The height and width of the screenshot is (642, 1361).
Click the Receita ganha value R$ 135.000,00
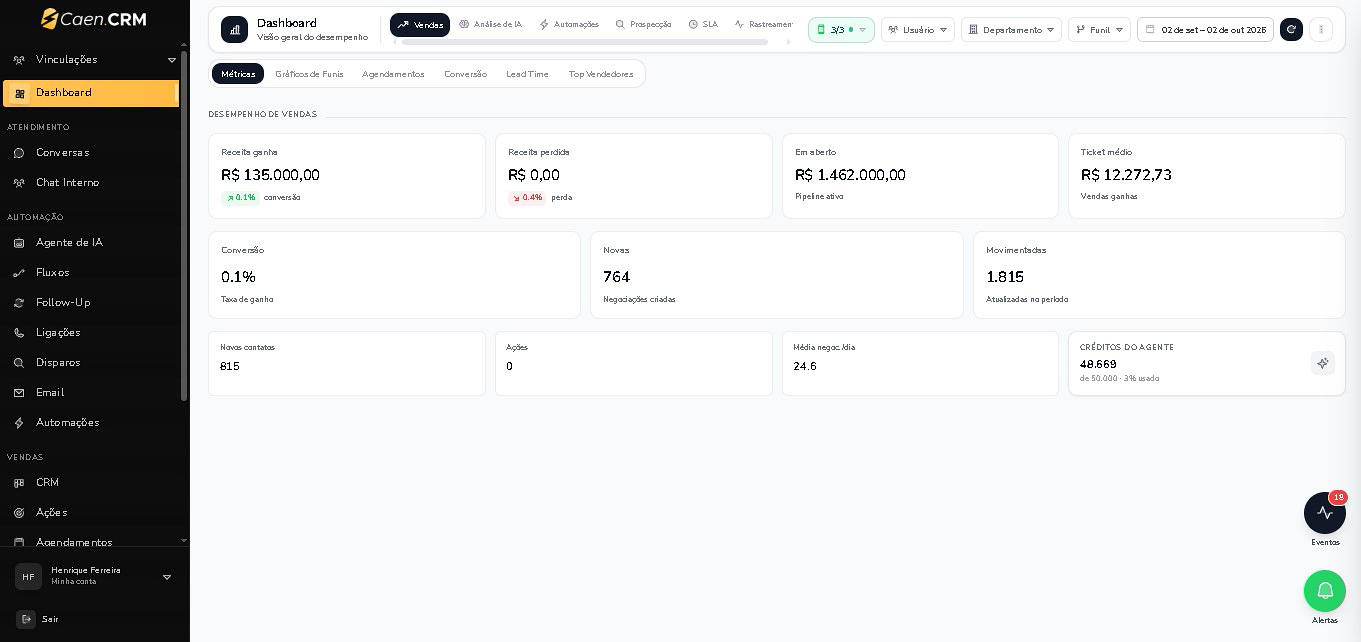click(x=270, y=175)
